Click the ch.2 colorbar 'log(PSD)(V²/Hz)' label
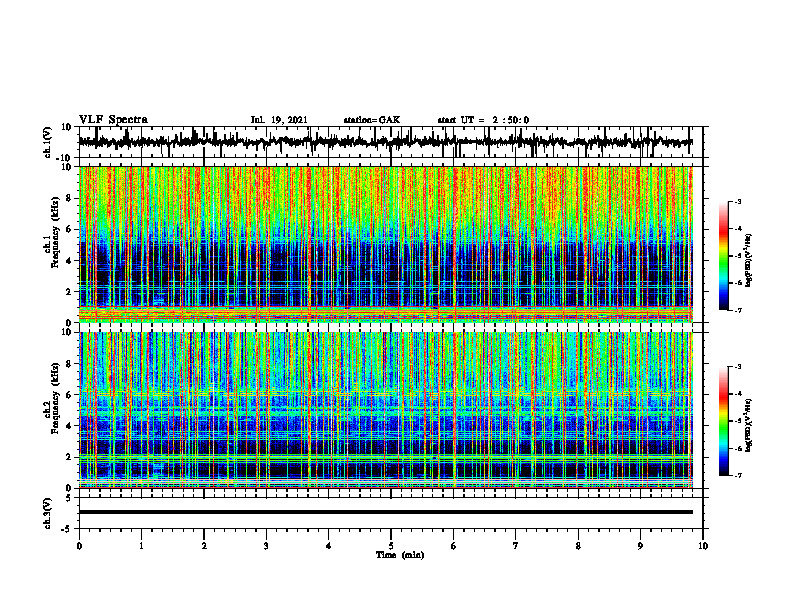 point(749,426)
